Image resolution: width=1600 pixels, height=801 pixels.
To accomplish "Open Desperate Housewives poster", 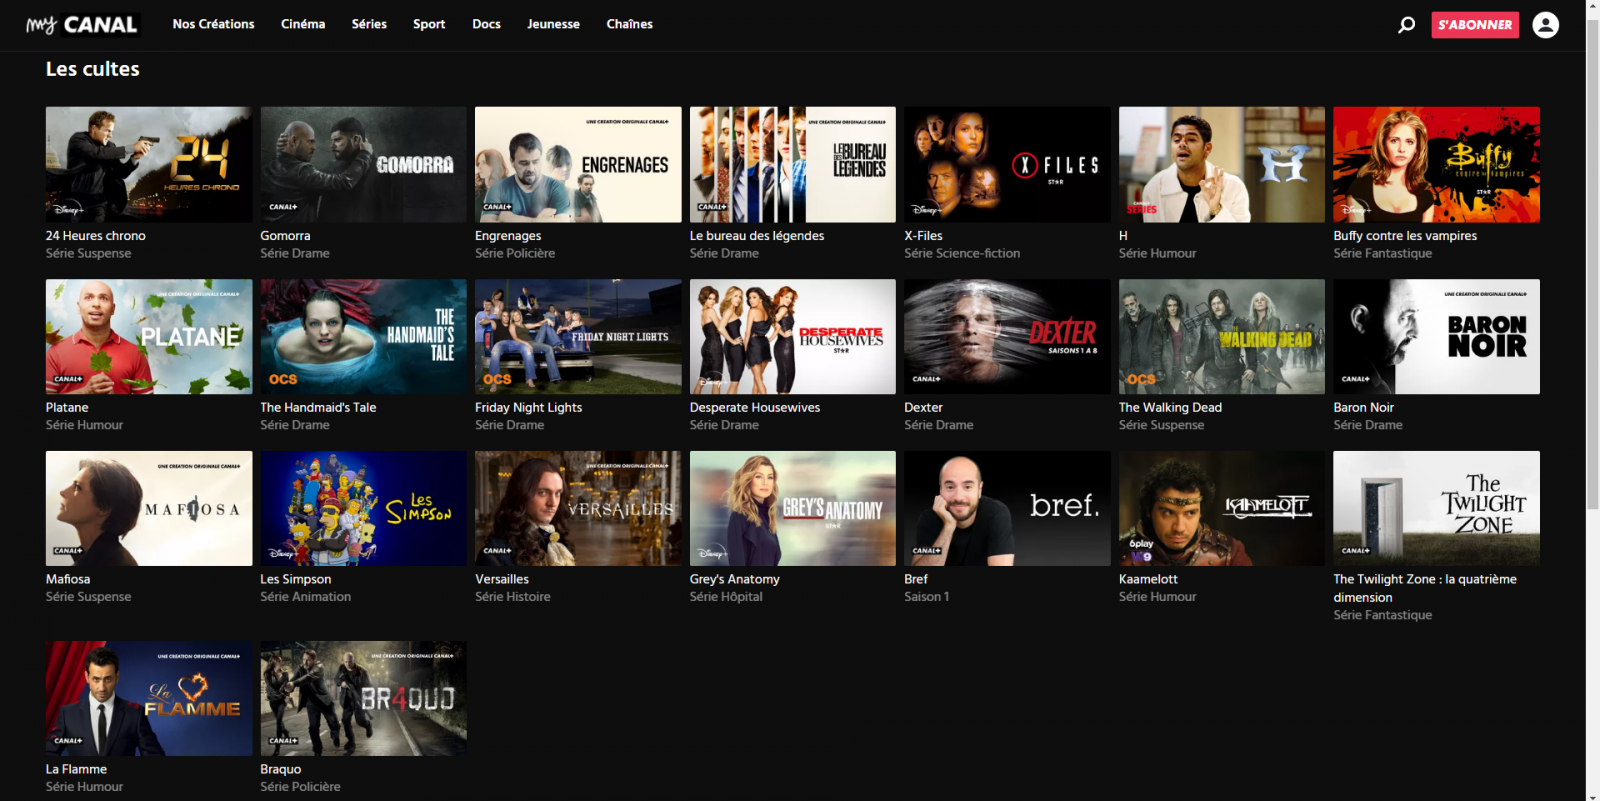I will tap(792, 336).
